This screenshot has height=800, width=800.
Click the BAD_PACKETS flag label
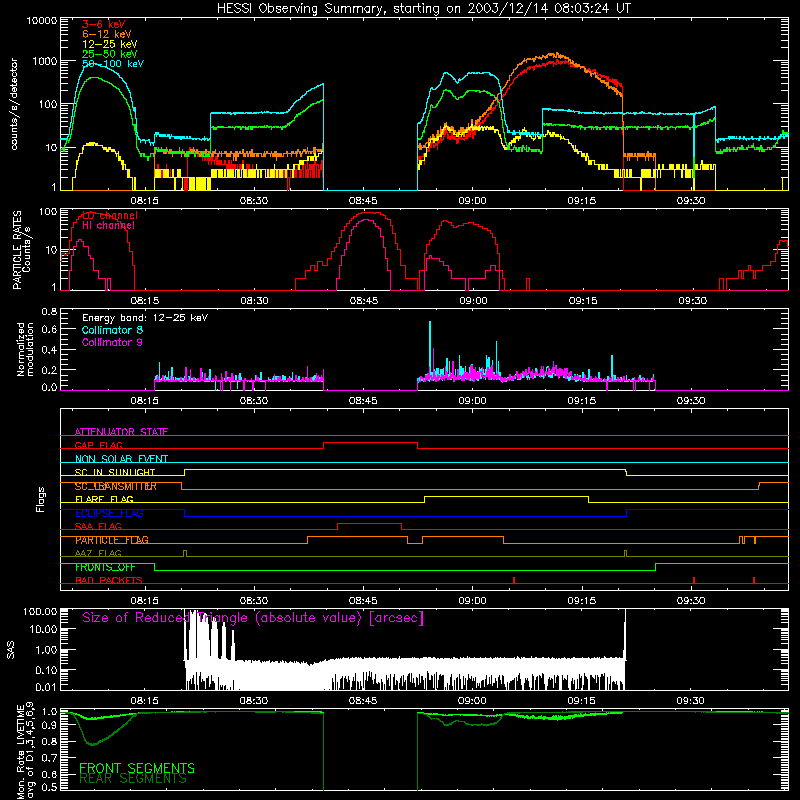click(x=109, y=581)
